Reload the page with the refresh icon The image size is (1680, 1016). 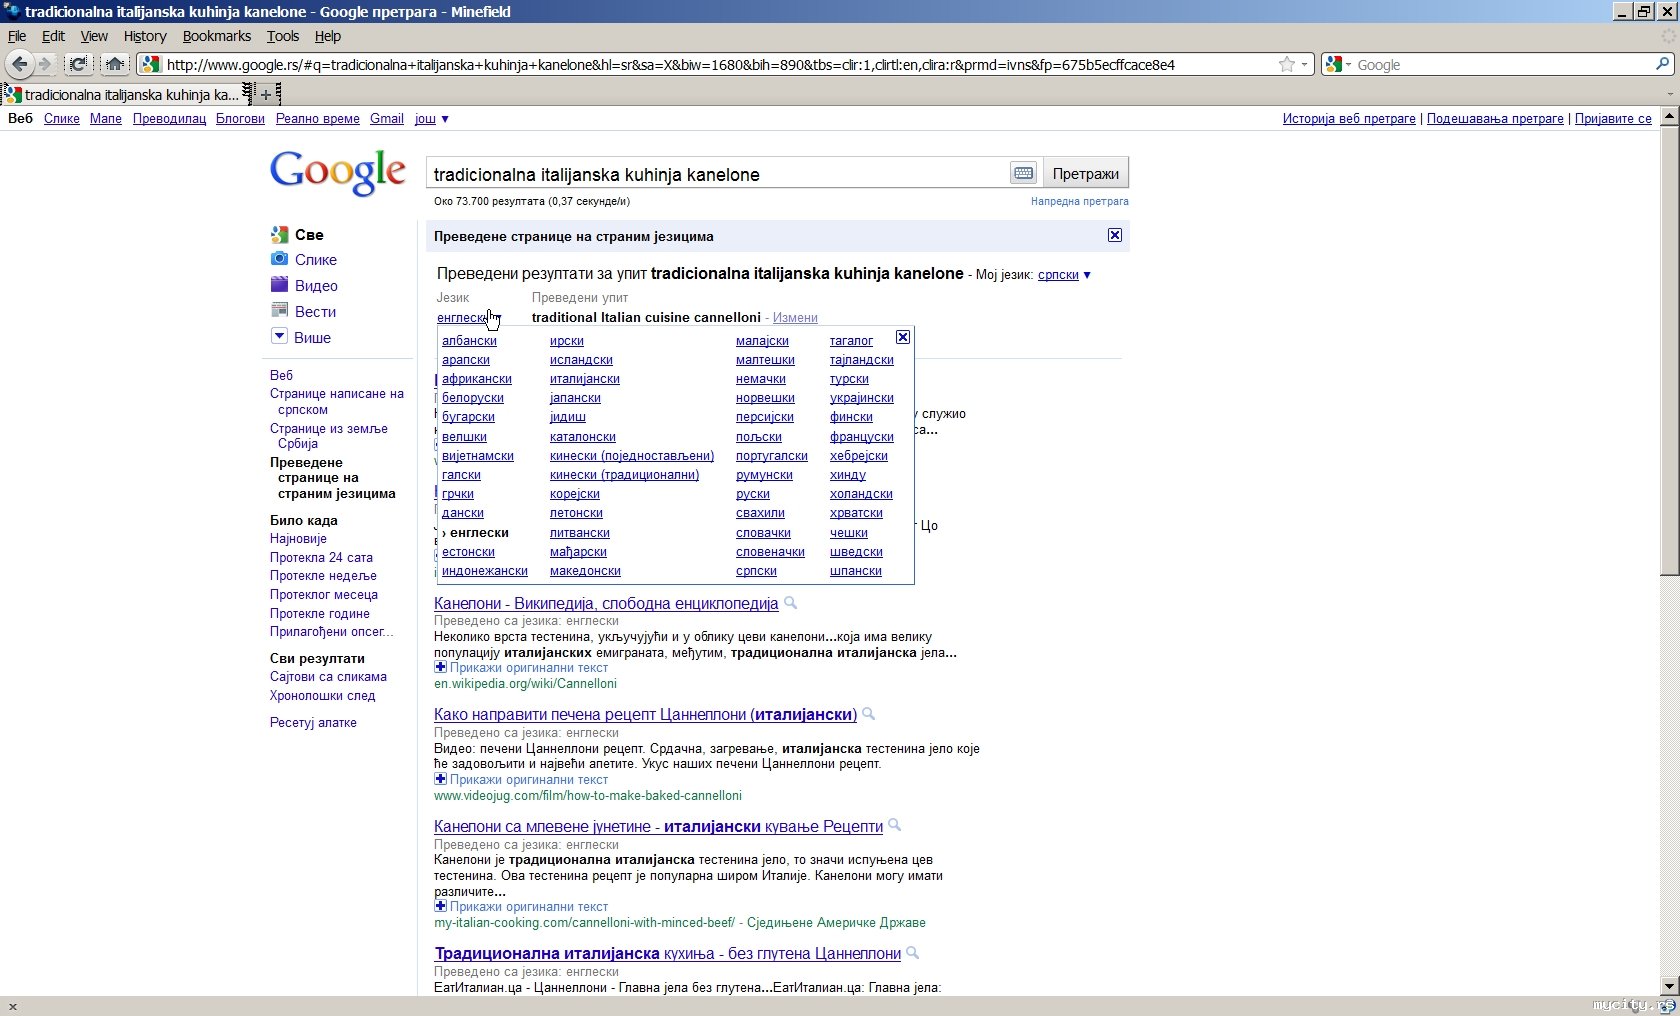[78, 64]
